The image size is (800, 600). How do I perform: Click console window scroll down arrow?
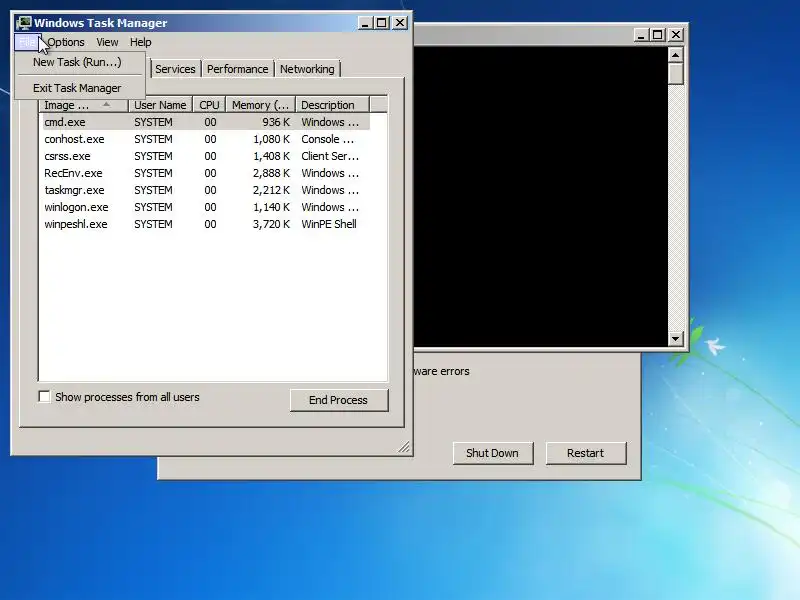tap(676, 338)
